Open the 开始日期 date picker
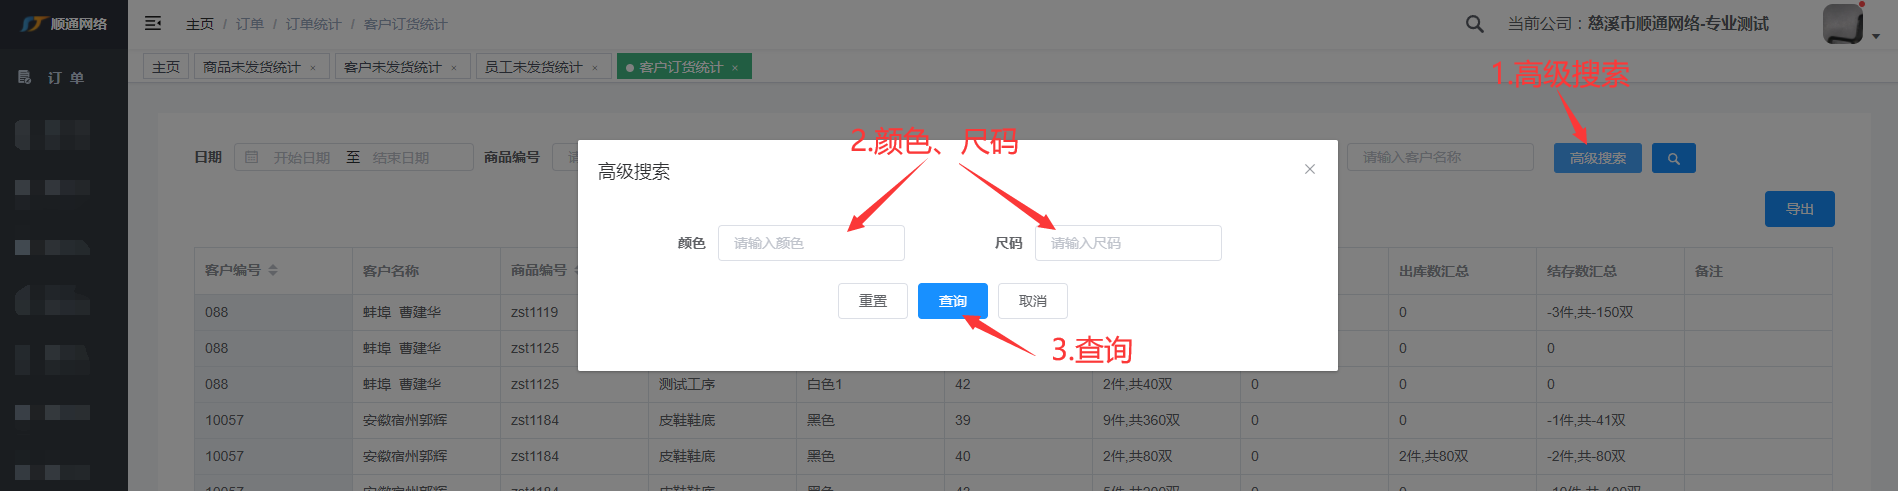Image resolution: width=1898 pixels, height=491 pixels. click(x=301, y=158)
